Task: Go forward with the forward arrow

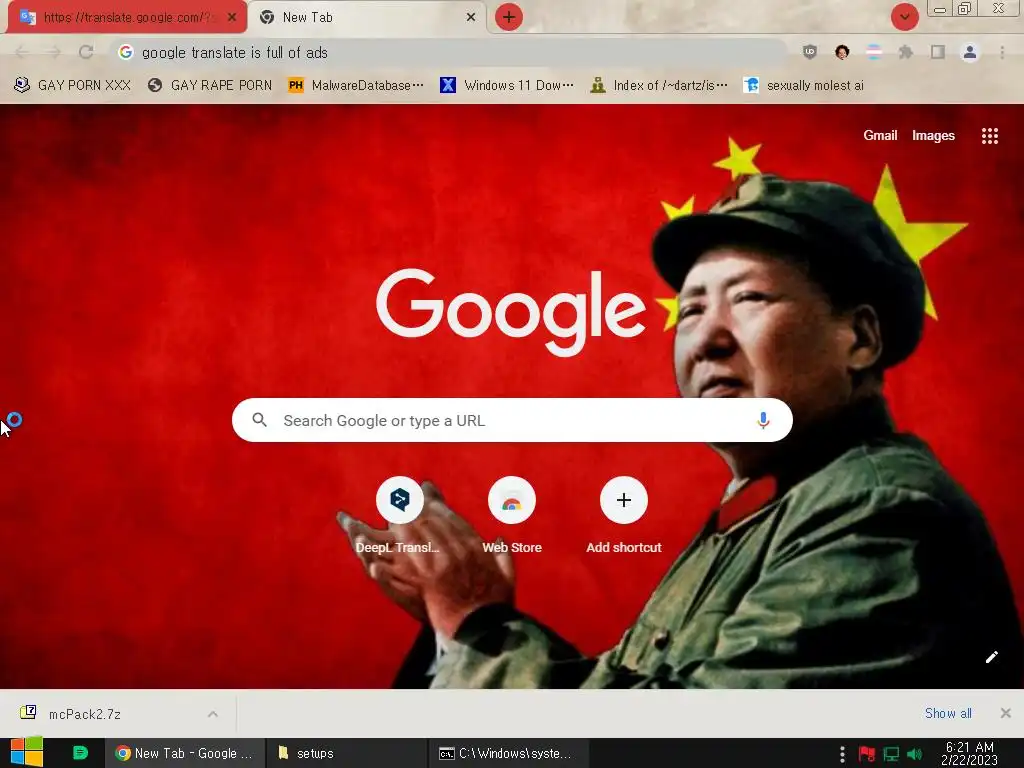Action: pos(54,52)
